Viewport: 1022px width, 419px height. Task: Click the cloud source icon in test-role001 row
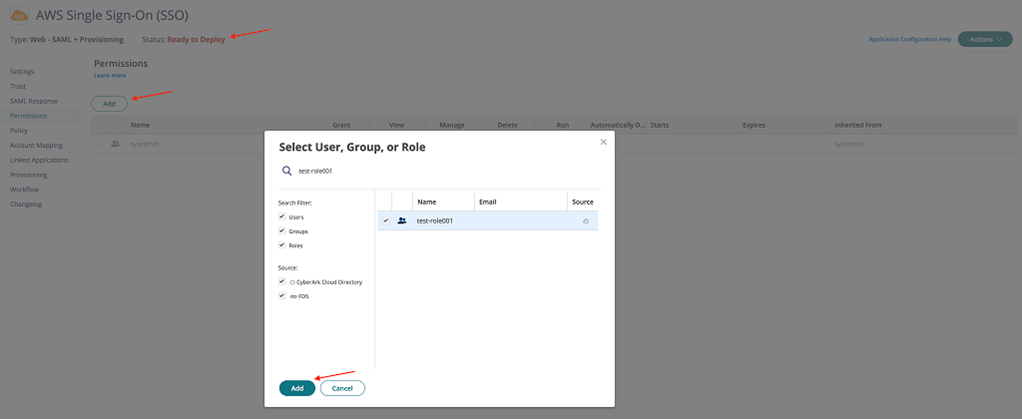[586, 221]
